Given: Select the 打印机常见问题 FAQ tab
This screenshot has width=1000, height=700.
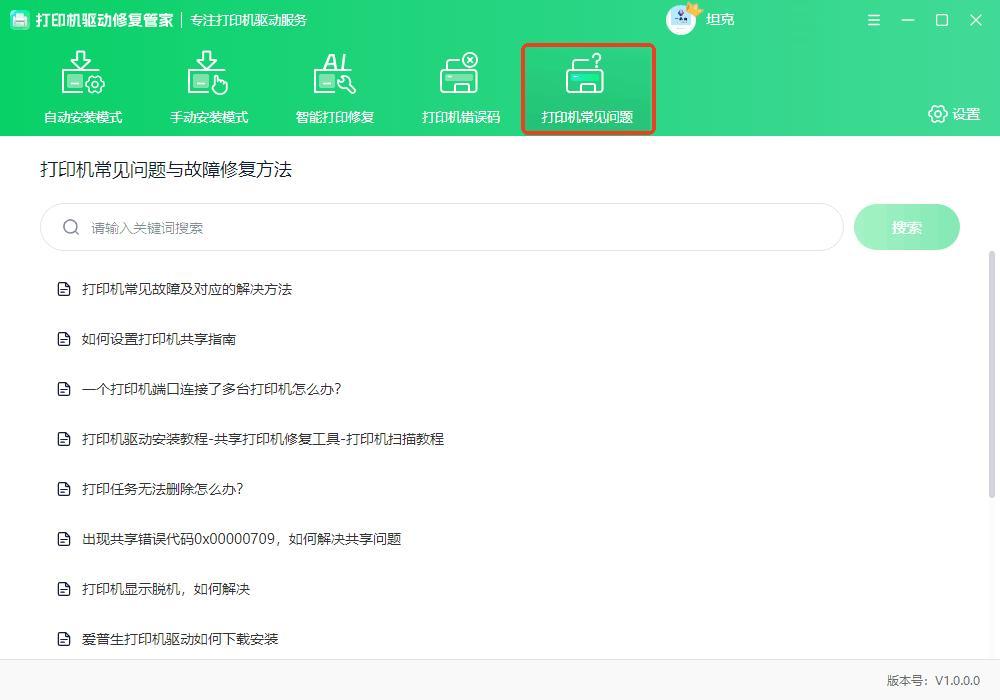Looking at the screenshot, I should point(587,88).
